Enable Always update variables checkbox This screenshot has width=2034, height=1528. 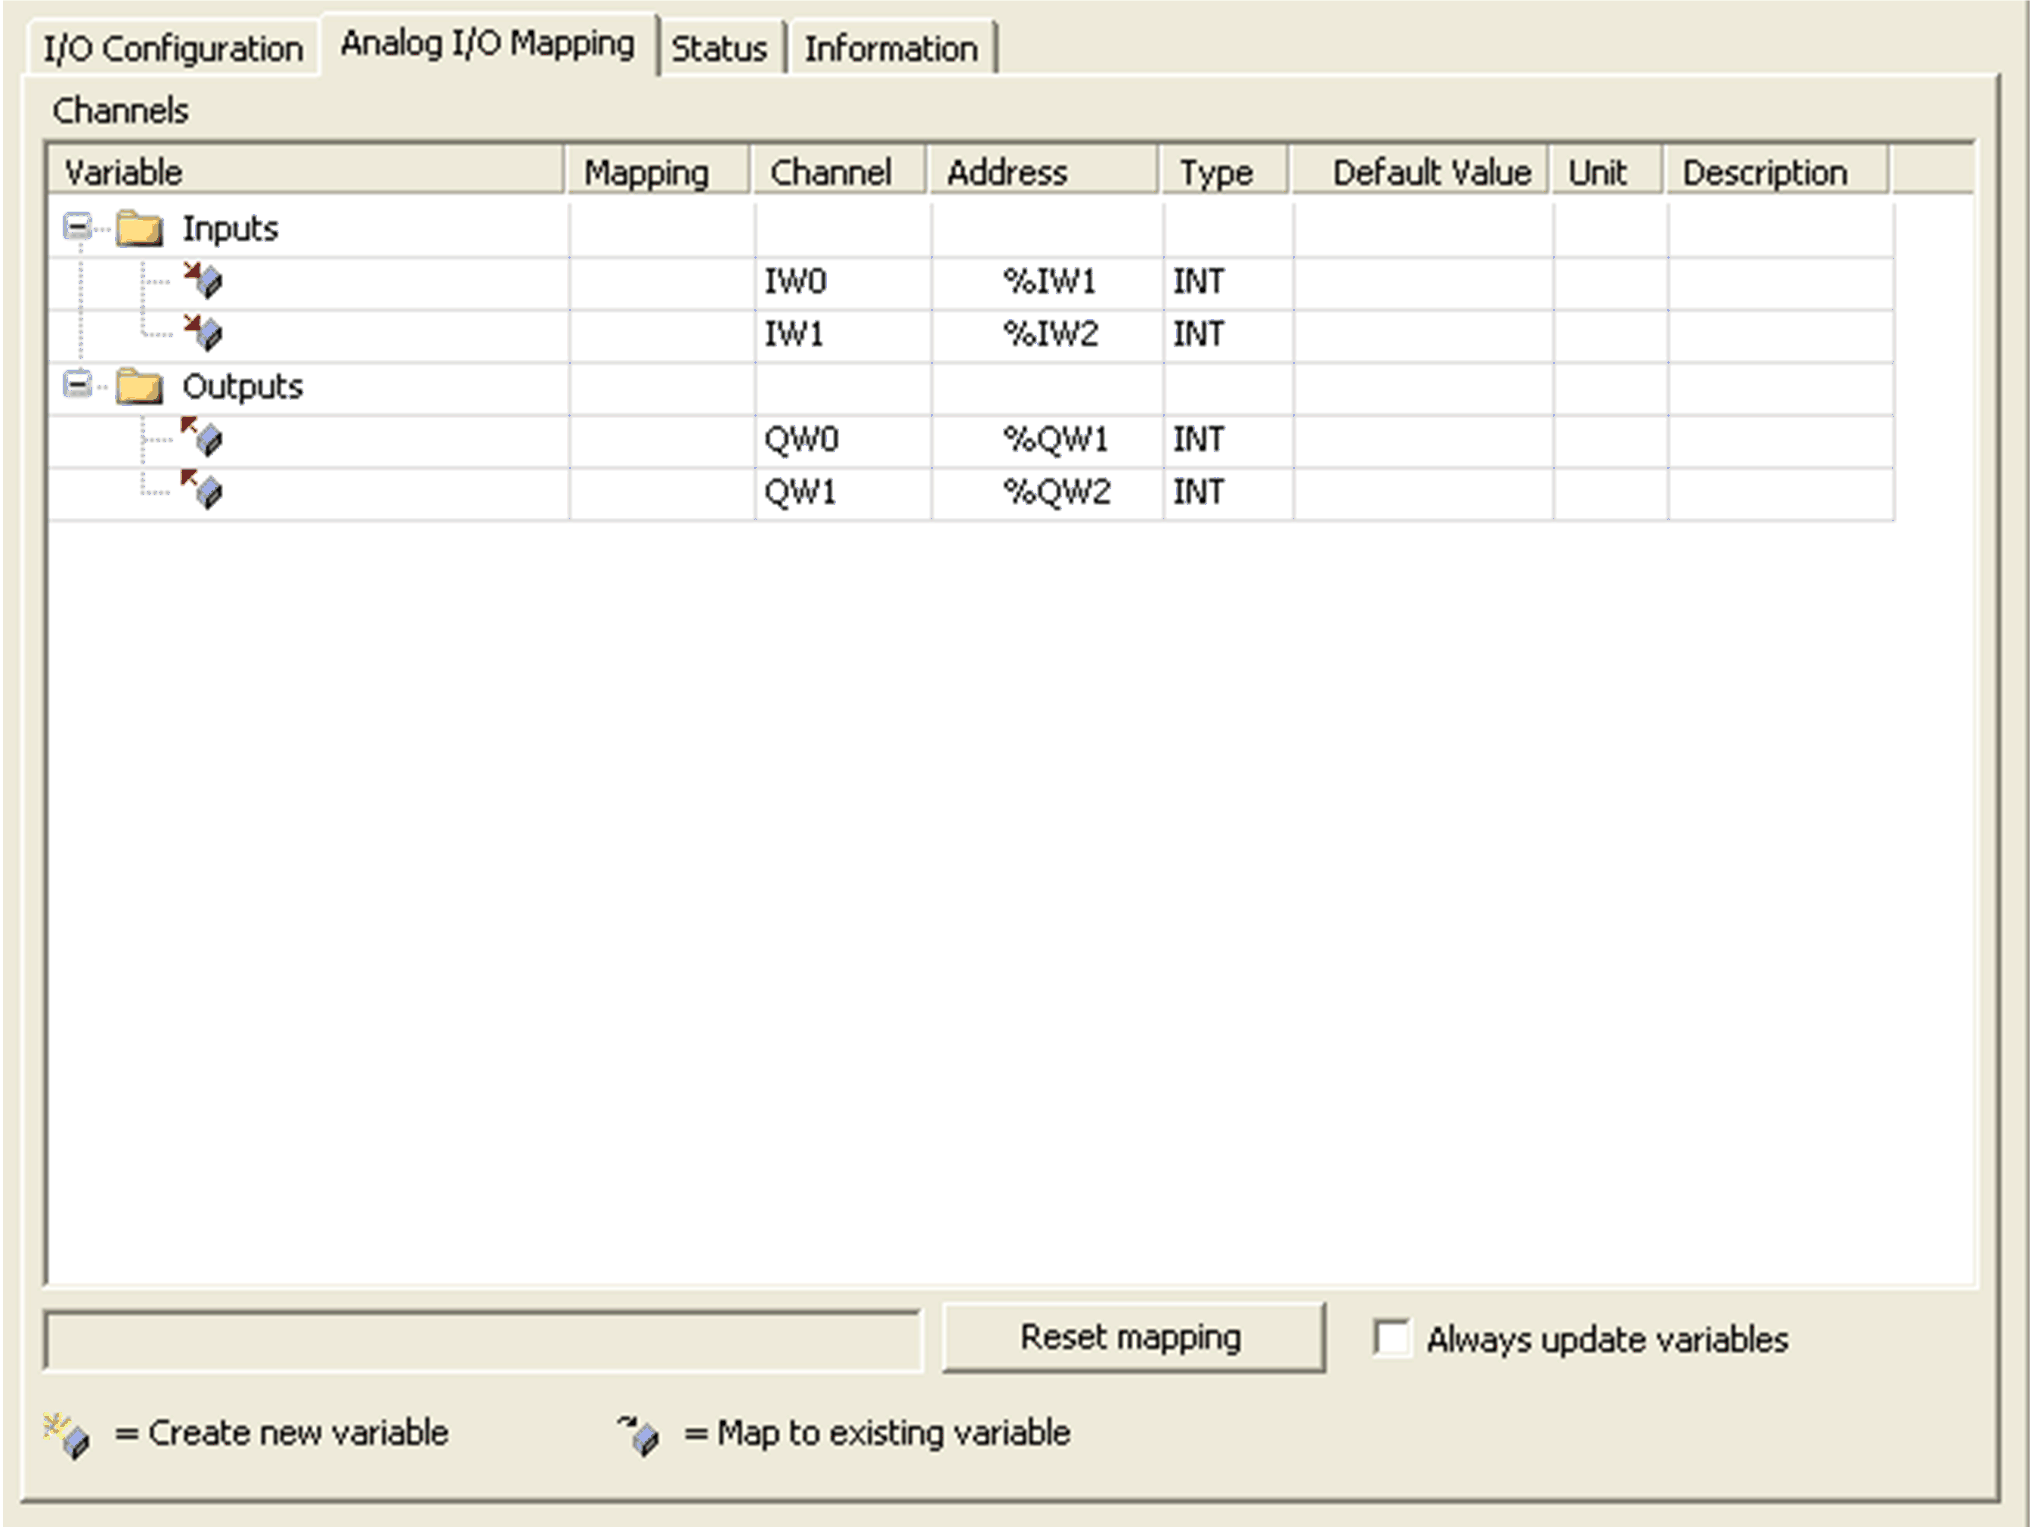[1391, 1338]
